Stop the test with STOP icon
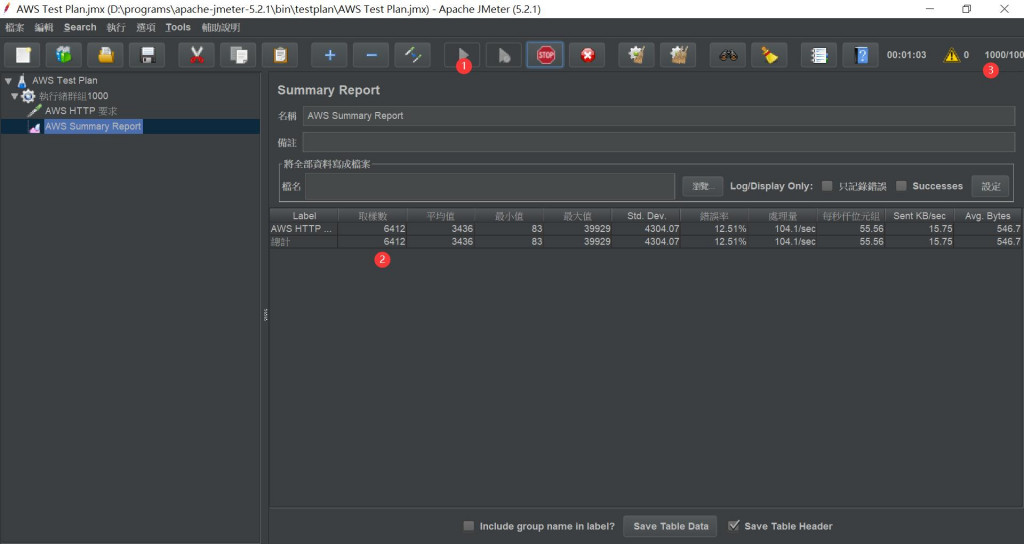This screenshot has height=544, width=1024. 545,56
